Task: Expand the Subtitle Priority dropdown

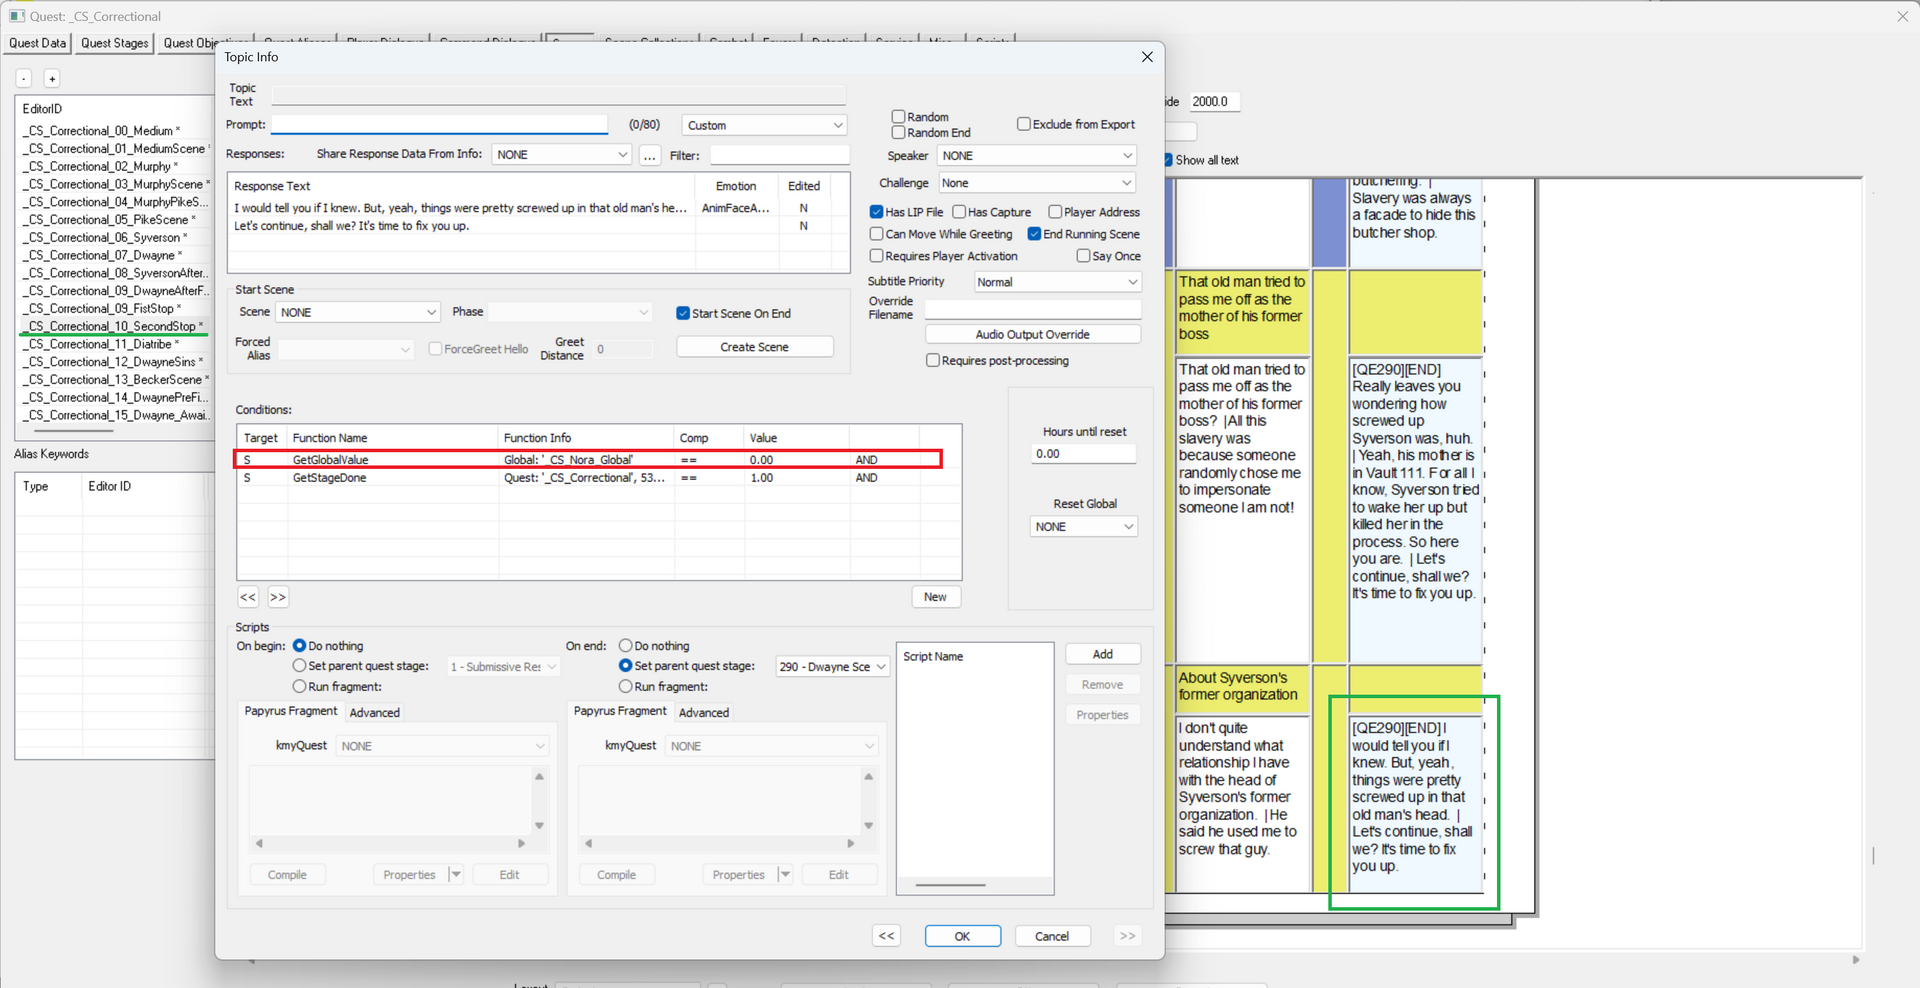Action: [1058, 282]
